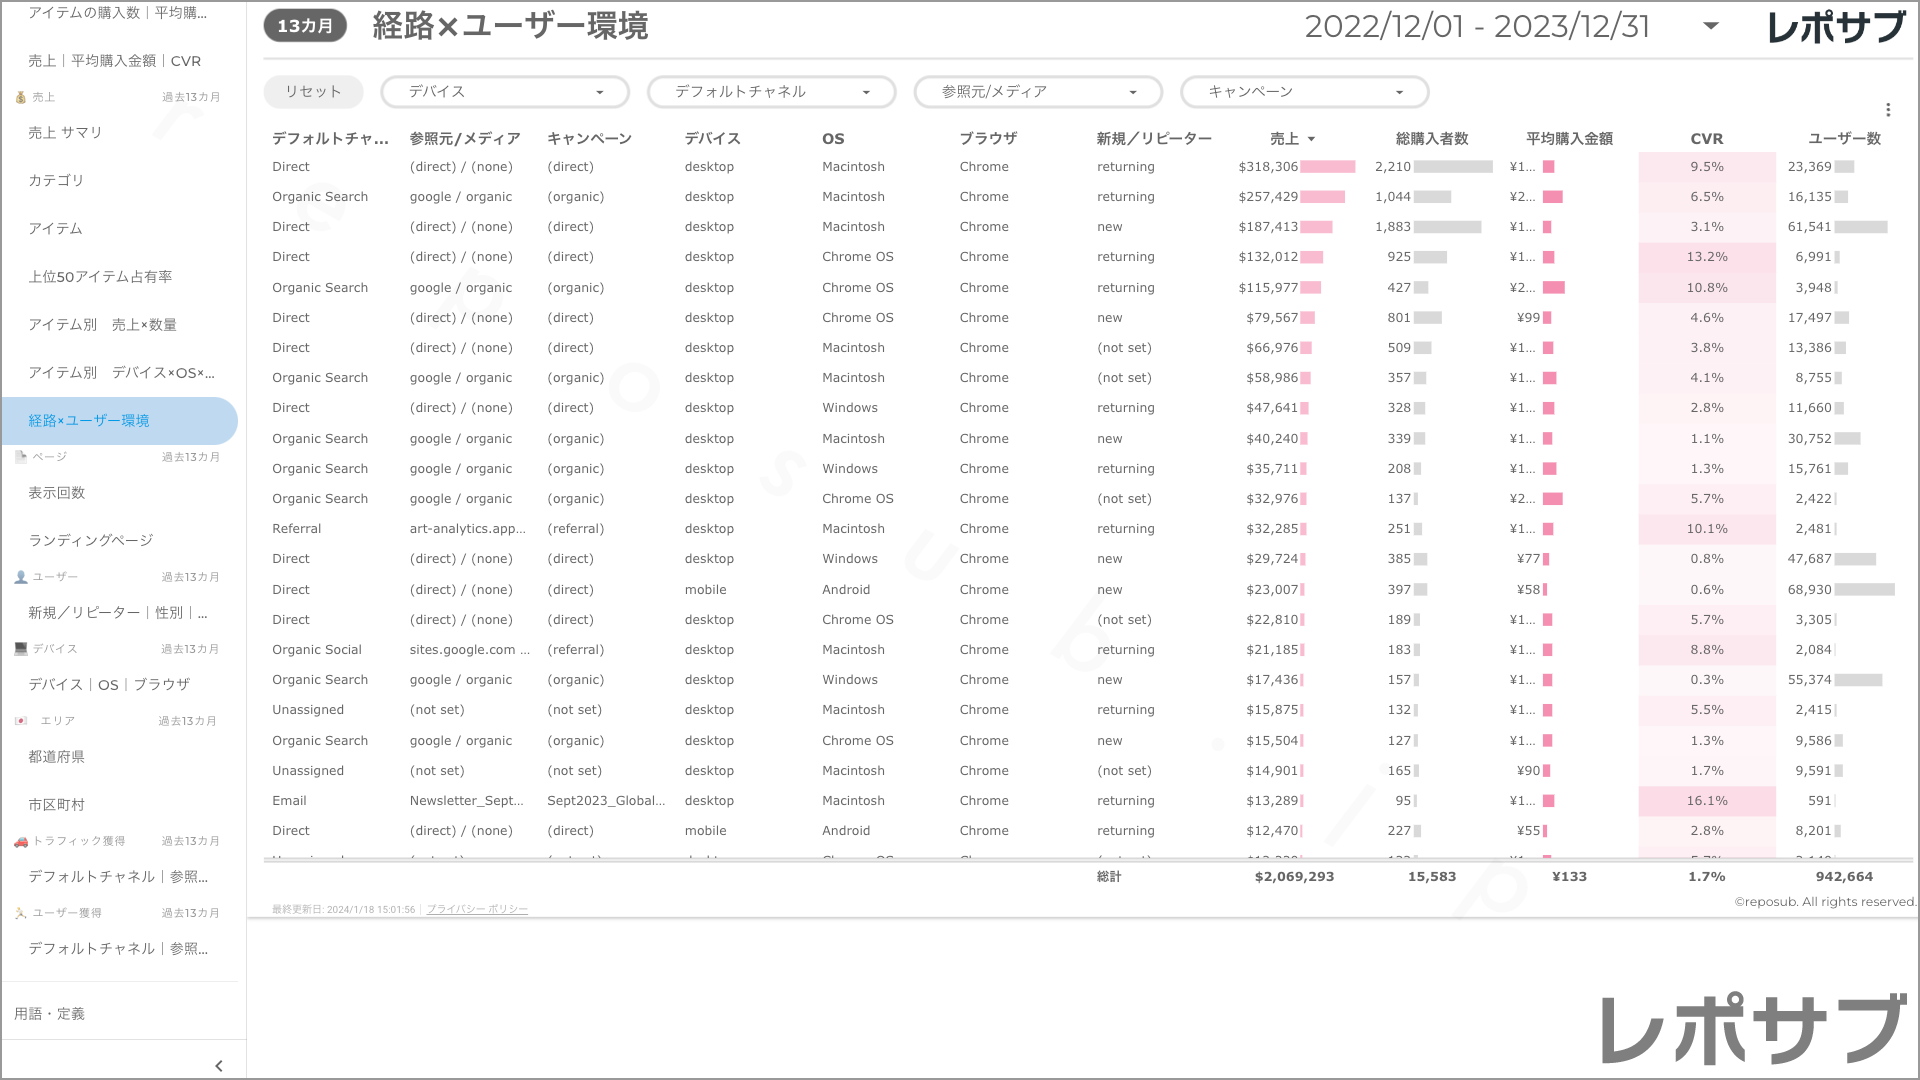Expand the 参照元/メディア filter dropdown
Image resolution: width=1920 pixels, height=1080 pixels.
[x=1038, y=92]
